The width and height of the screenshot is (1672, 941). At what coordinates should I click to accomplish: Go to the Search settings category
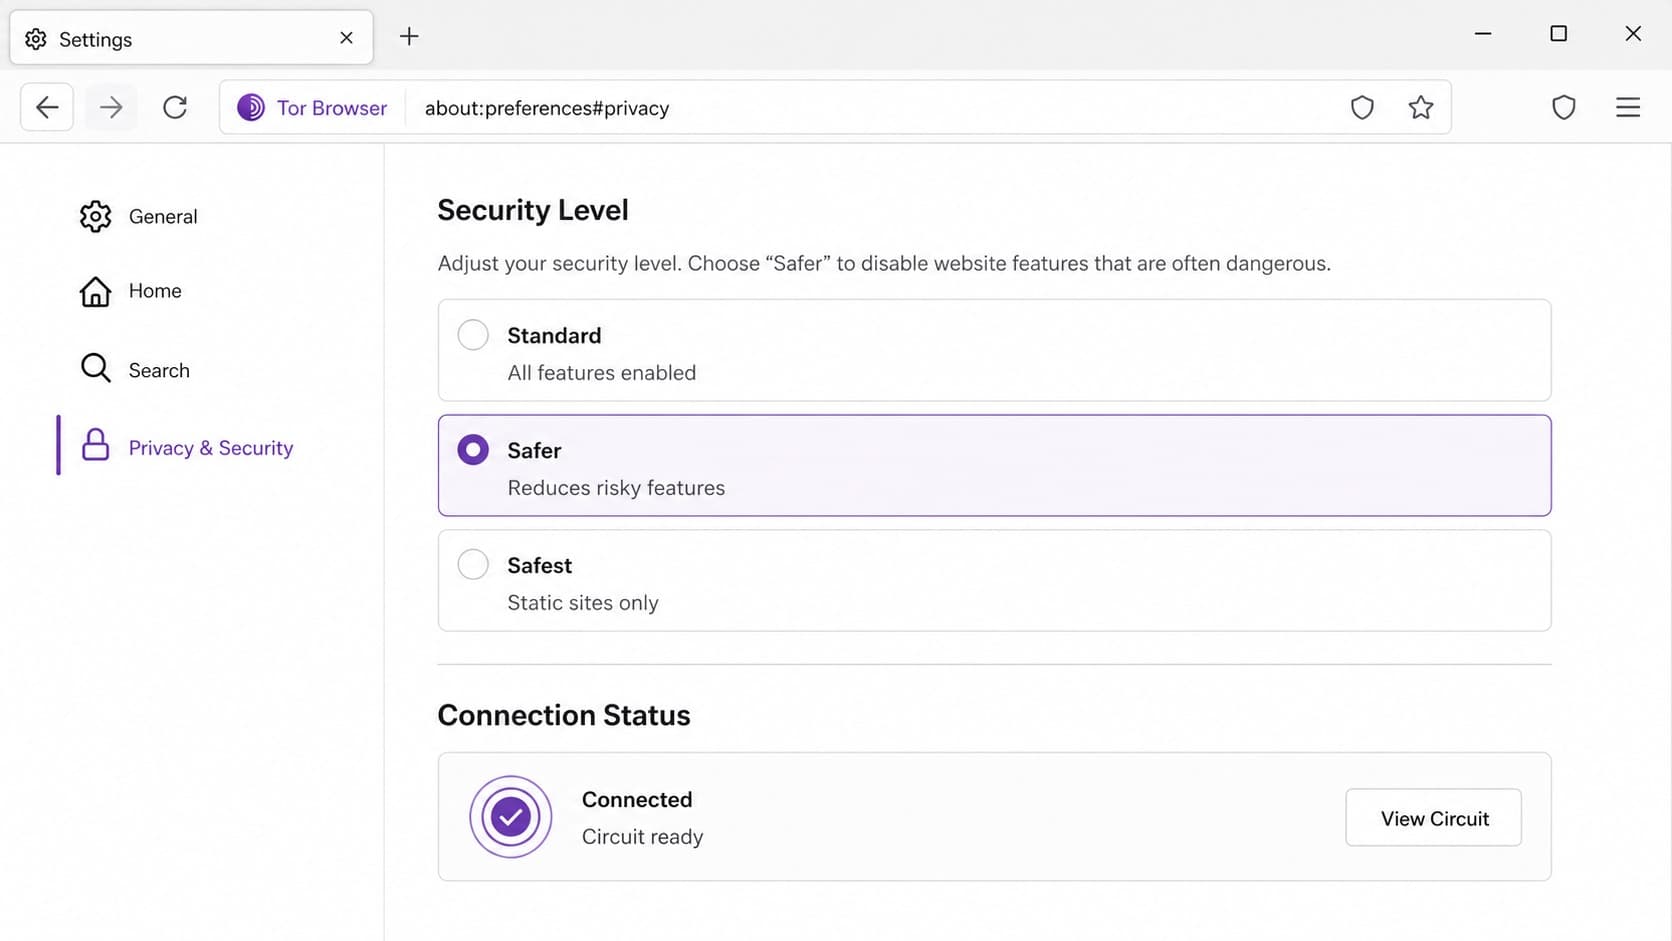pyautogui.click(x=159, y=370)
